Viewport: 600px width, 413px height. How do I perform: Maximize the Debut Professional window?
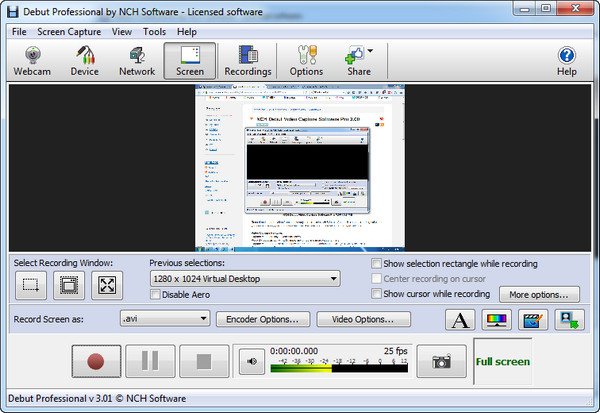coord(546,8)
